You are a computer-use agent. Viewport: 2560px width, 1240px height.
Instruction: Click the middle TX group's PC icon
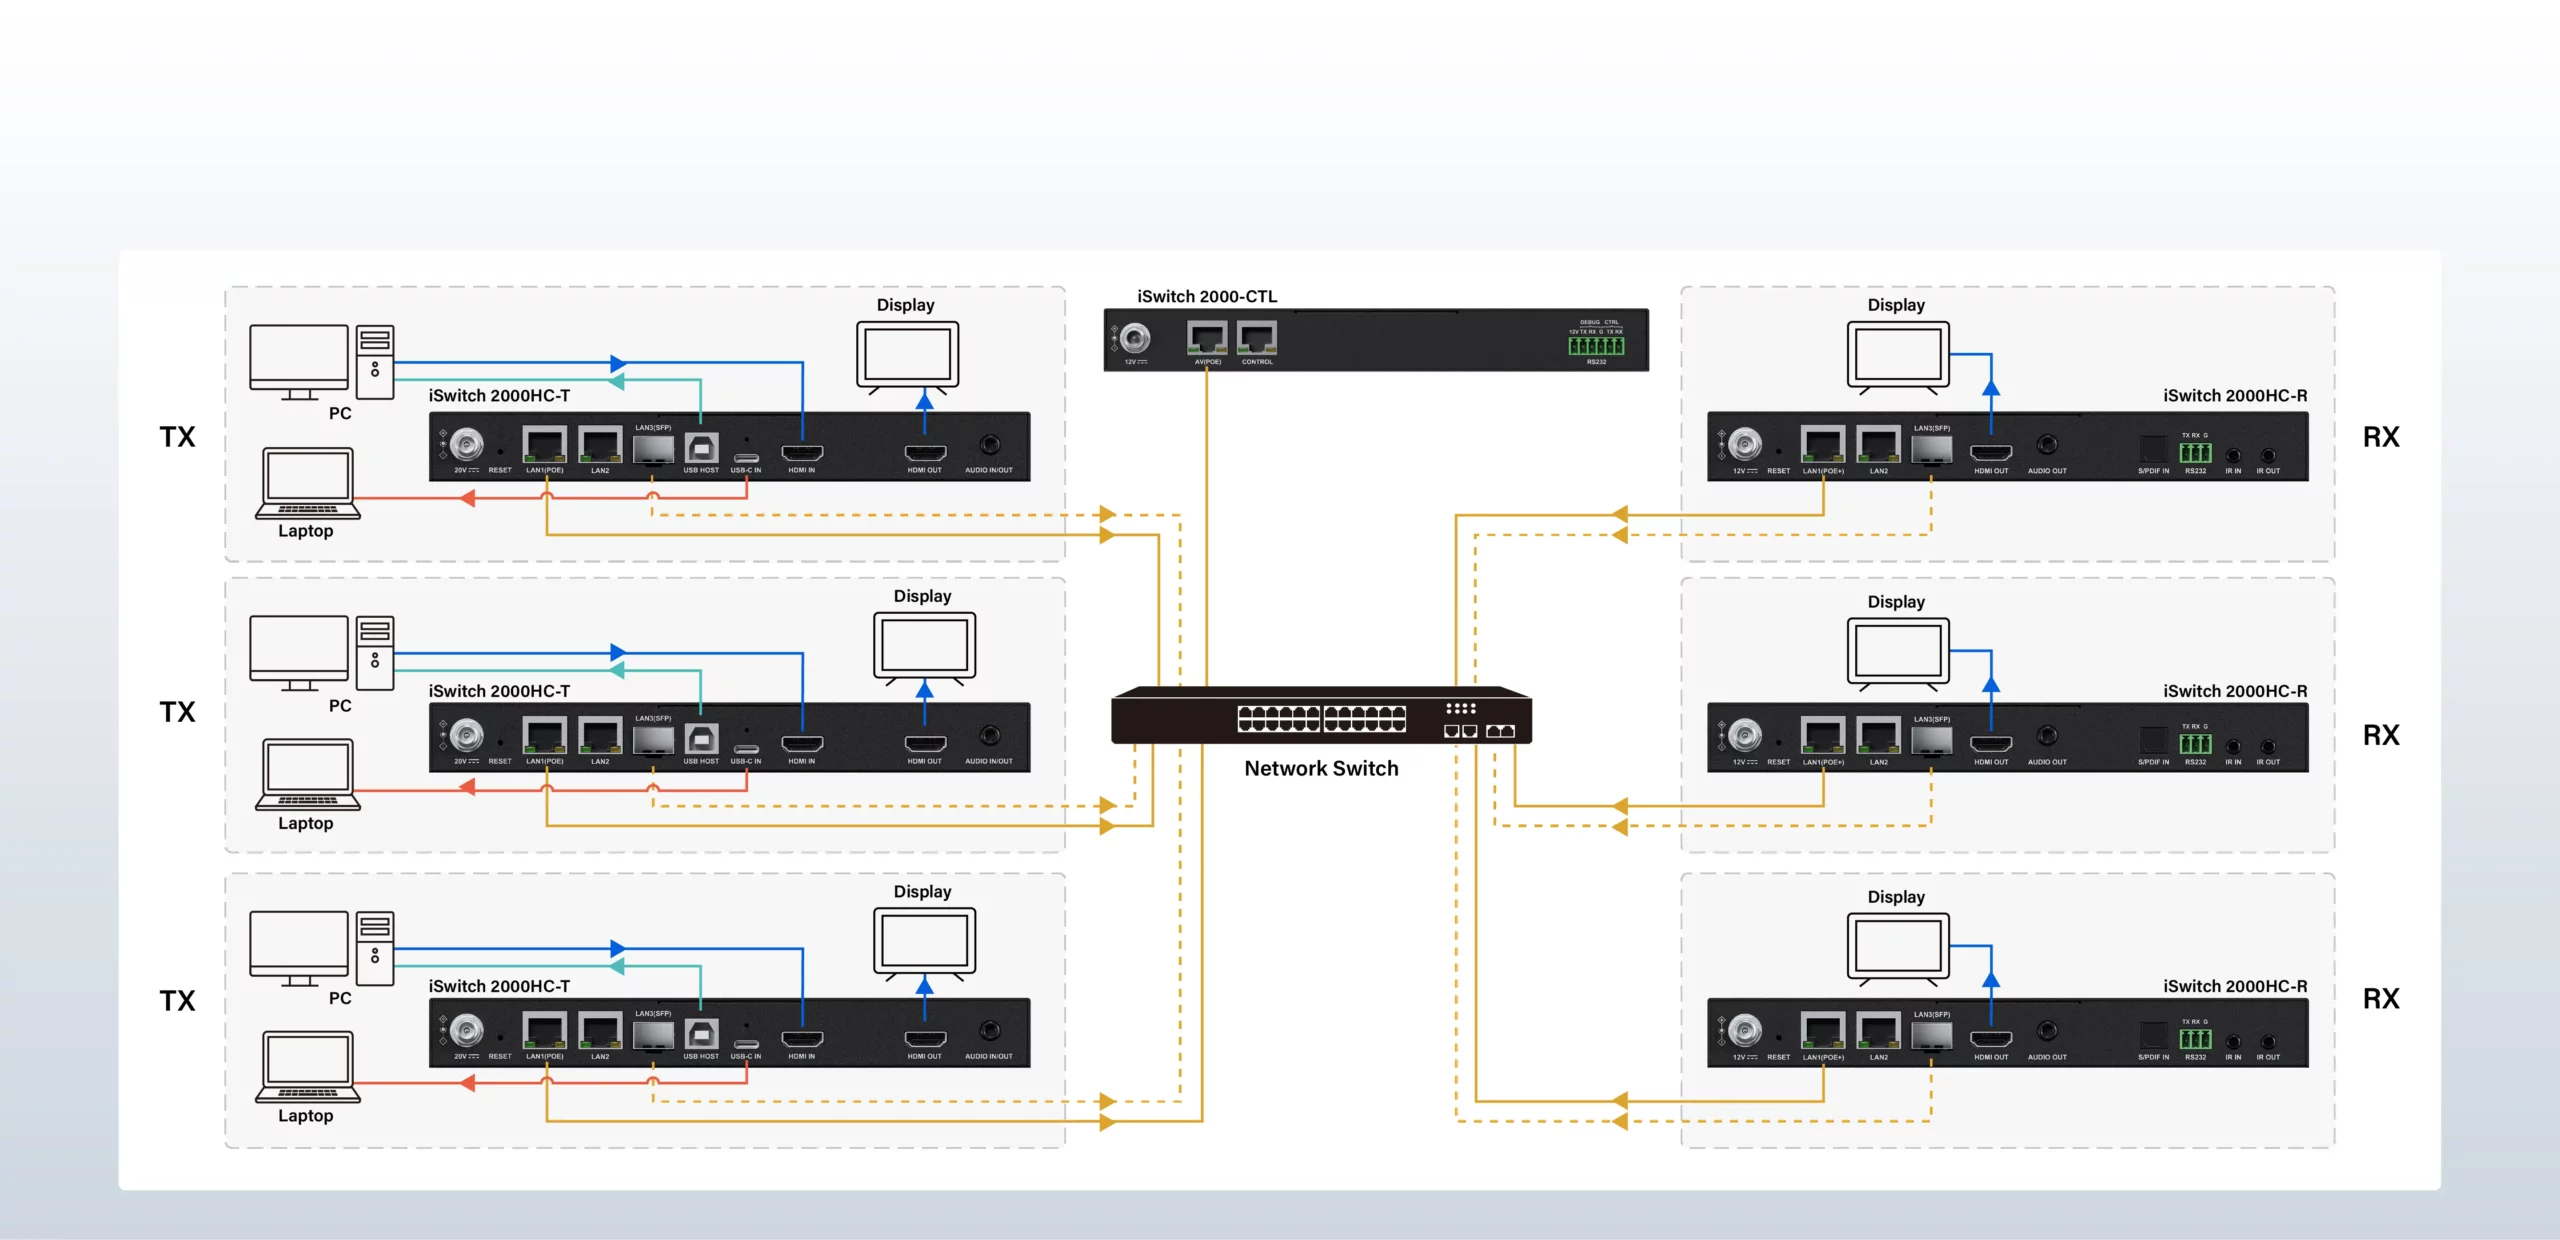322,653
